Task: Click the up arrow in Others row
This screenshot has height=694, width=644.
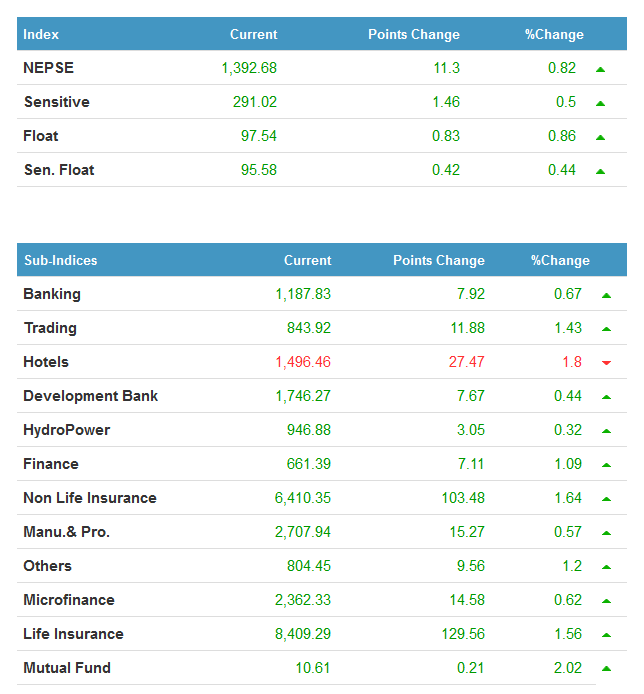Action: click(606, 567)
